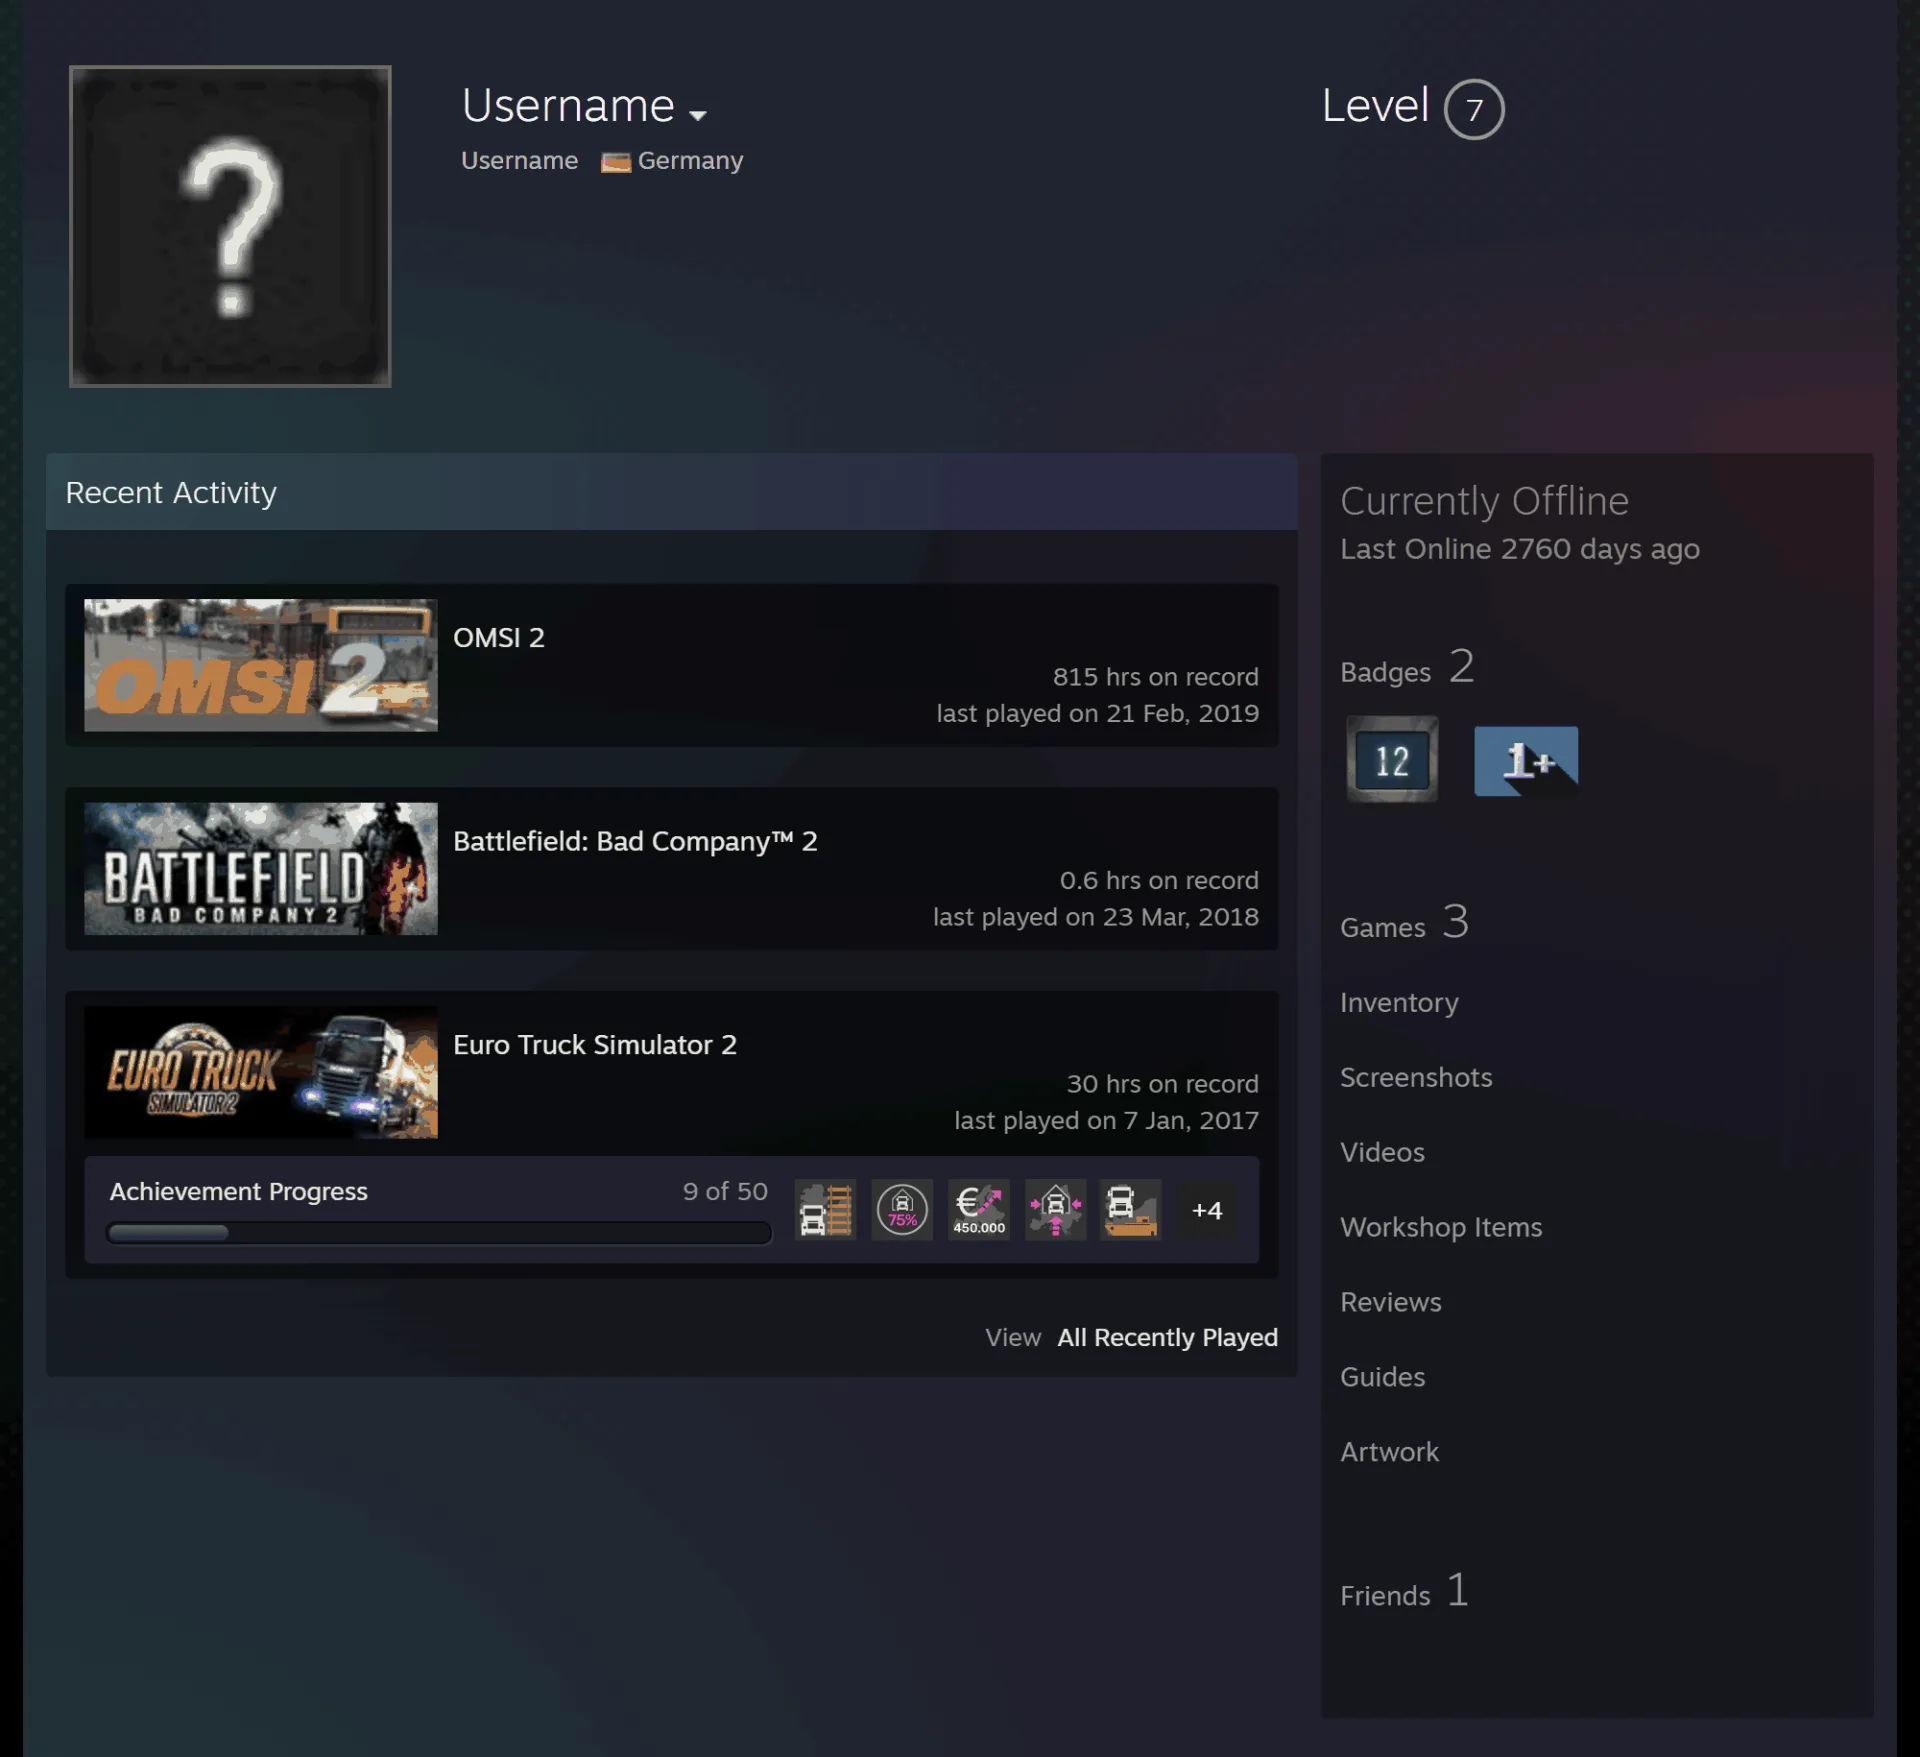Click the truck with pink arrows achievement icon
The image size is (1920, 1757).
tap(1055, 1210)
